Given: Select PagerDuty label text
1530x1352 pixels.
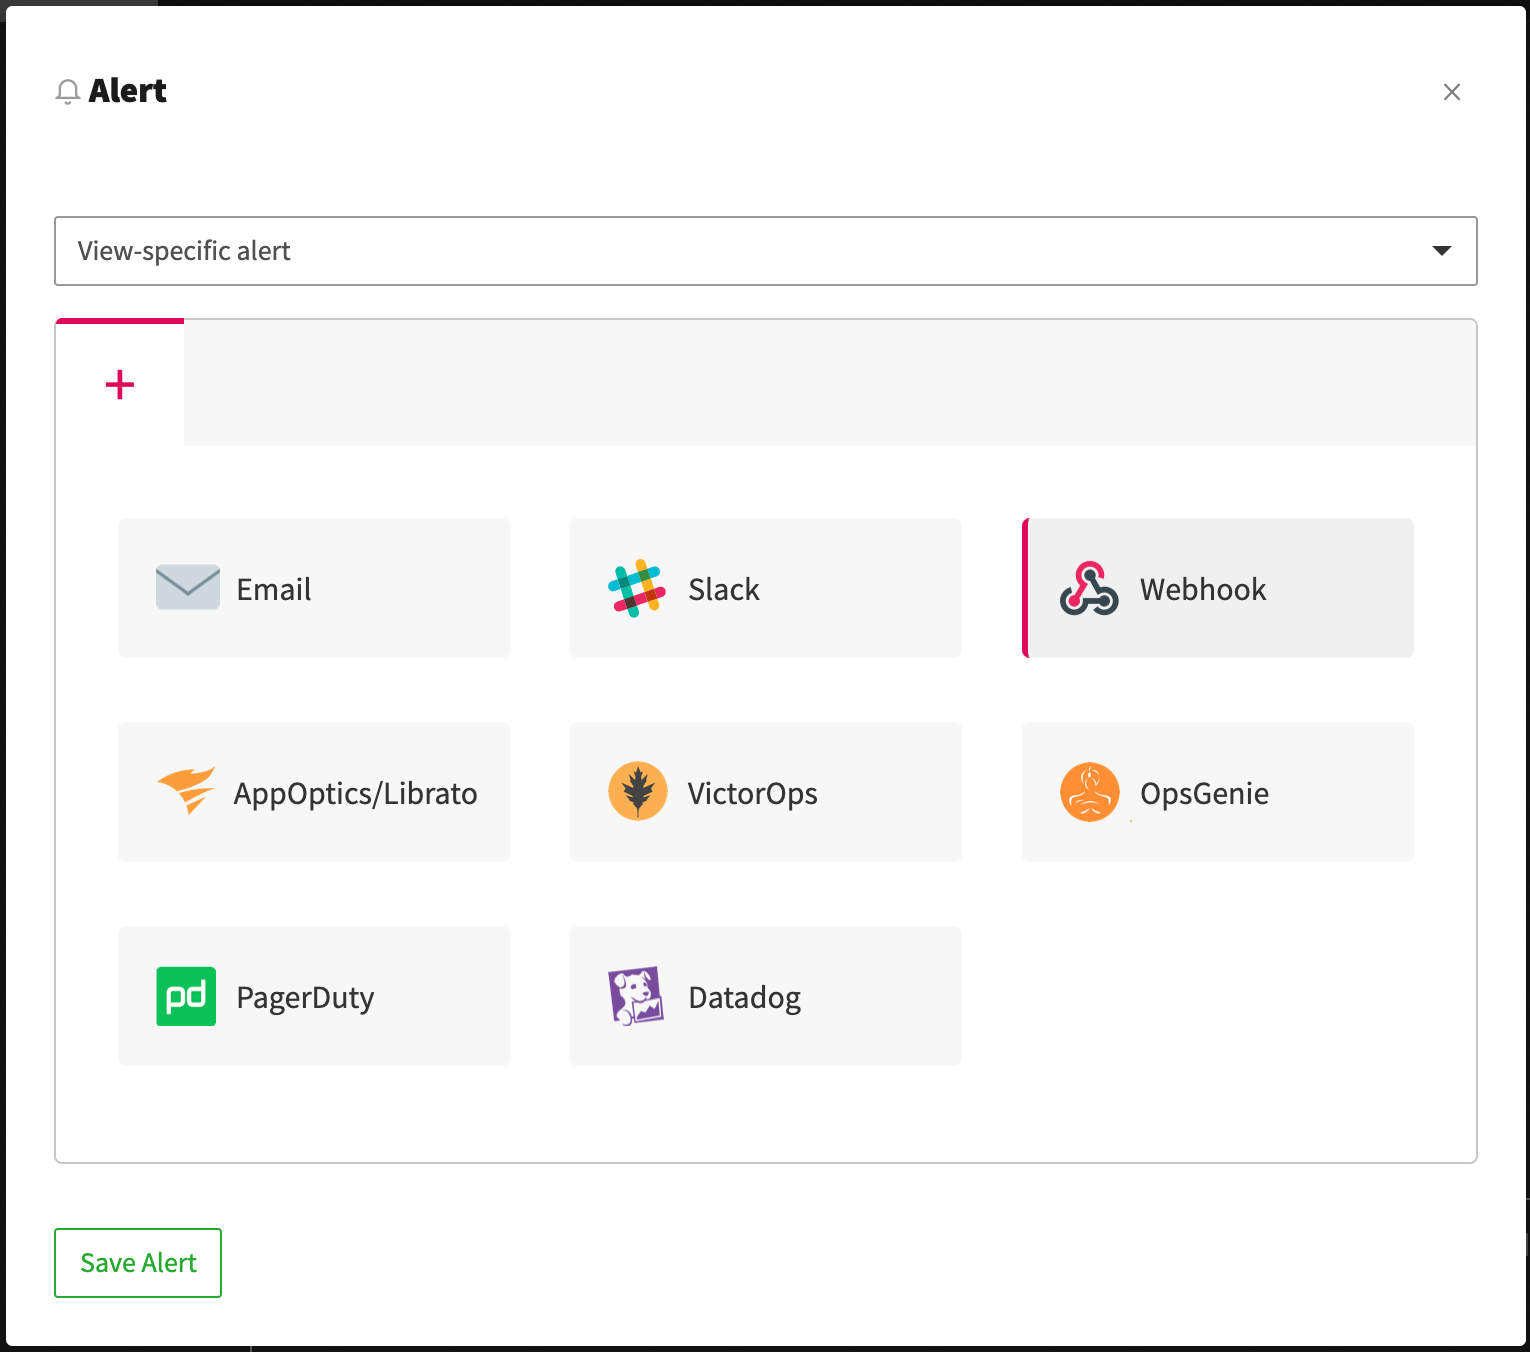Looking at the screenshot, I should [x=306, y=997].
